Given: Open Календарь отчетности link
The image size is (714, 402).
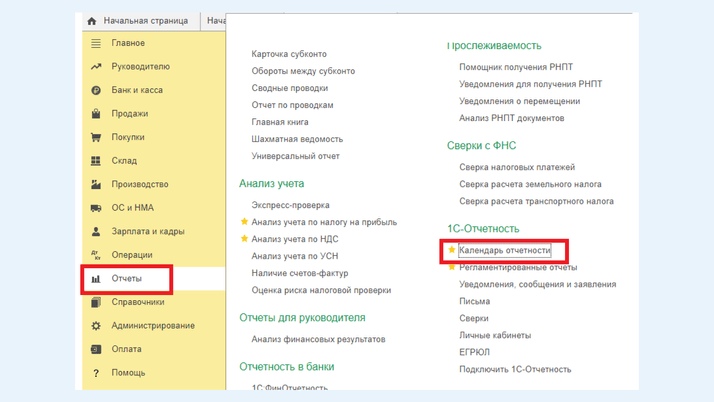Looking at the screenshot, I should pos(505,250).
